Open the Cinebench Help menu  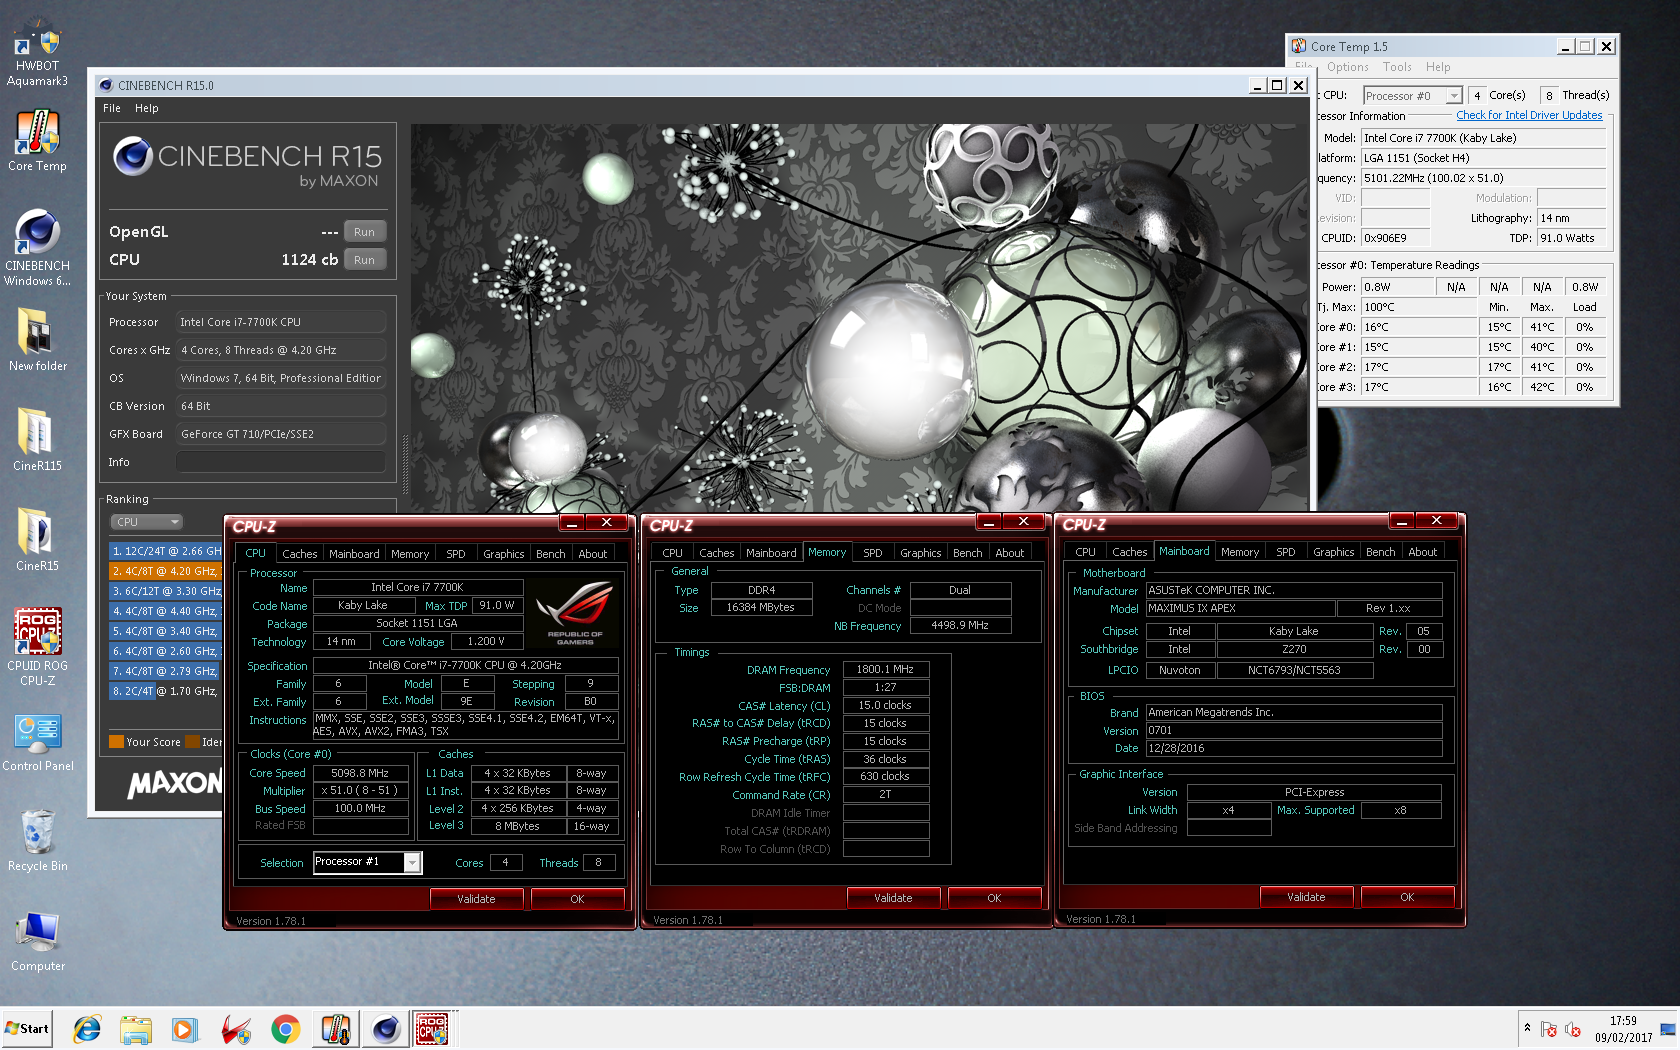click(x=147, y=108)
